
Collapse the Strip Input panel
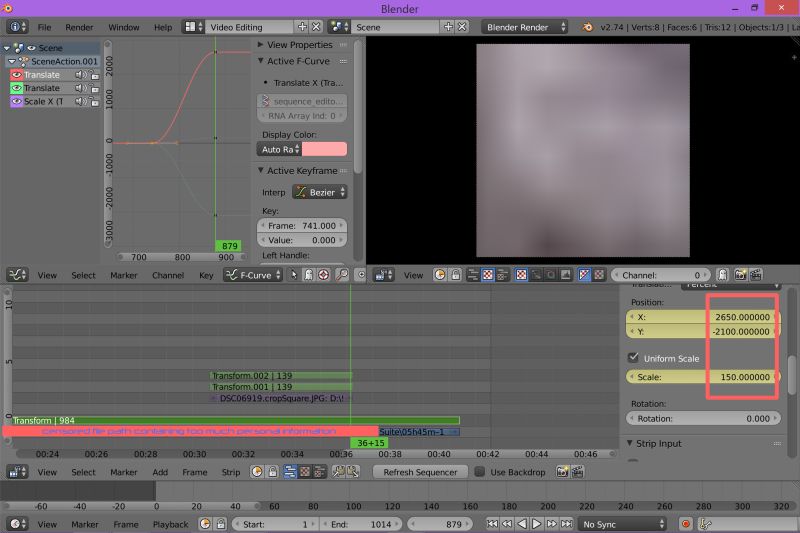pos(630,443)
